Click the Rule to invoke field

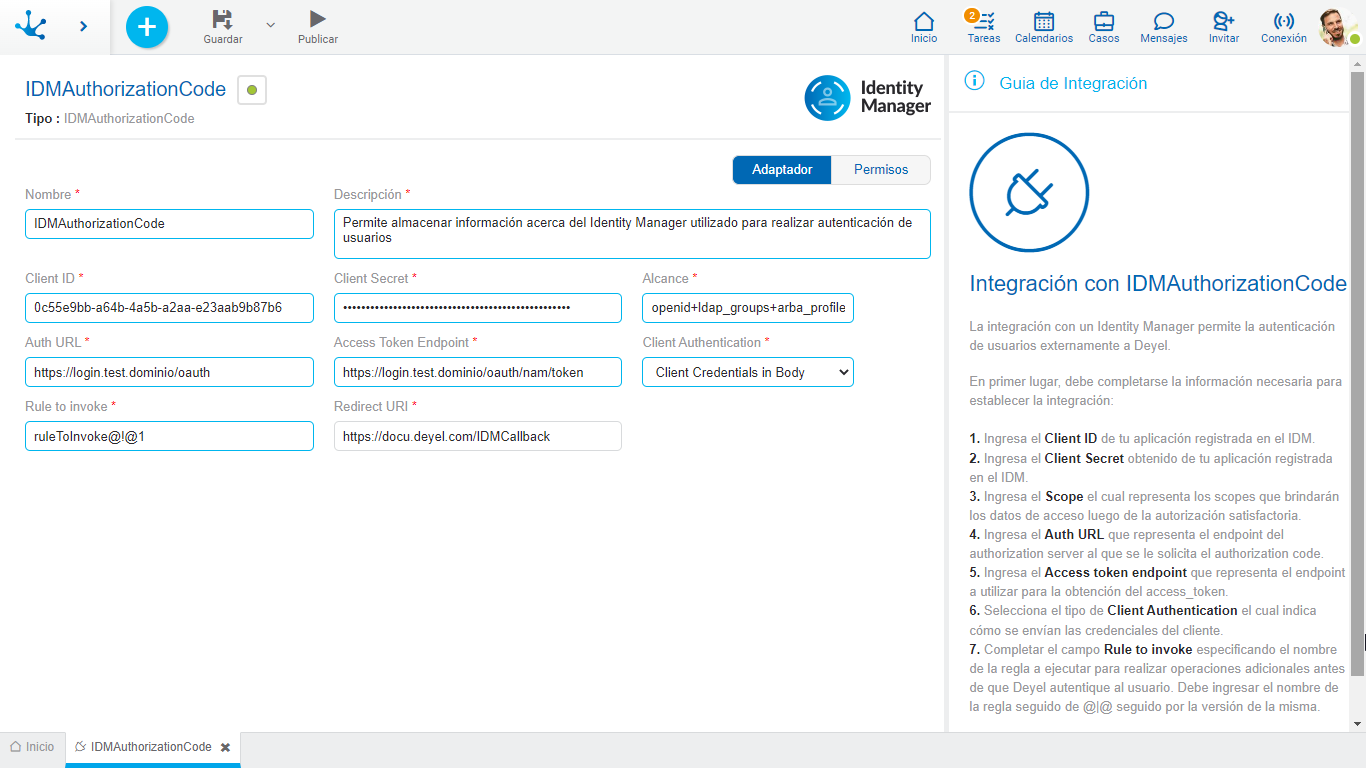(170, 436)
